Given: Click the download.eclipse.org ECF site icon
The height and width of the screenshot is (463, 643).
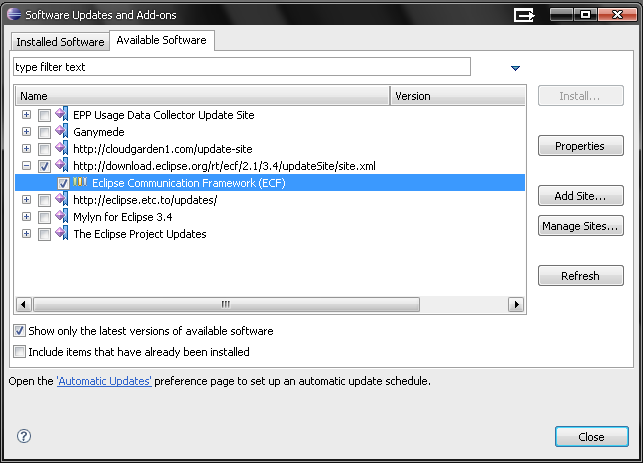Looking at the screenshot, I should click(62, 166).
